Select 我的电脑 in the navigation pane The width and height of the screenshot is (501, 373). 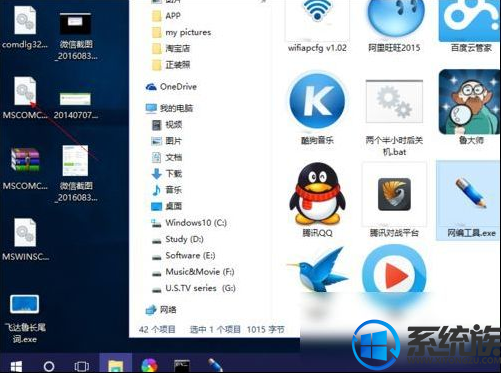tap(169, 108)
